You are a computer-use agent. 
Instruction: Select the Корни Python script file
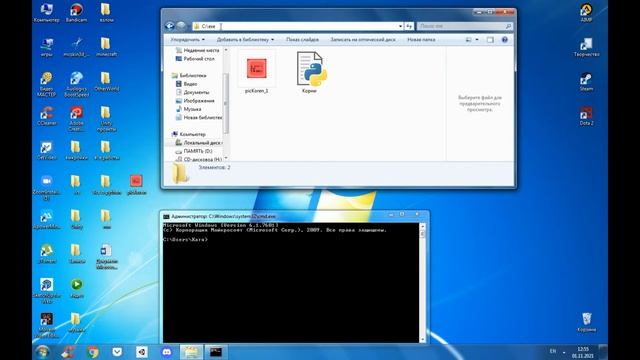(x=310, y=73)
